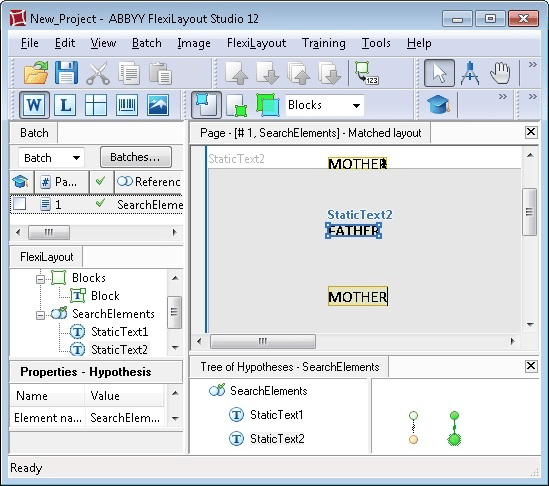
Task: Expand overflow chevron beside hand tool
Action: 533,65
